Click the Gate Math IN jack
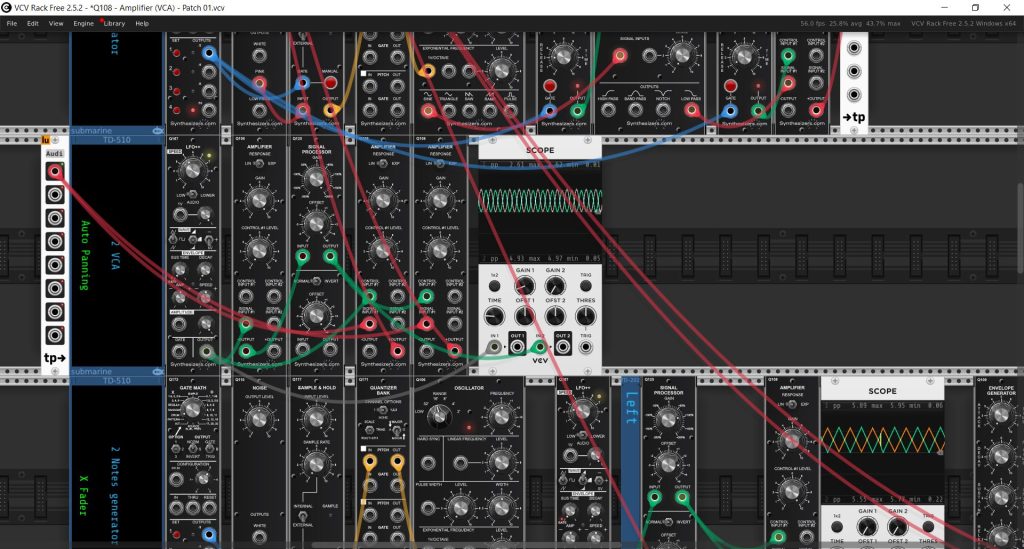 pos(176,507)
